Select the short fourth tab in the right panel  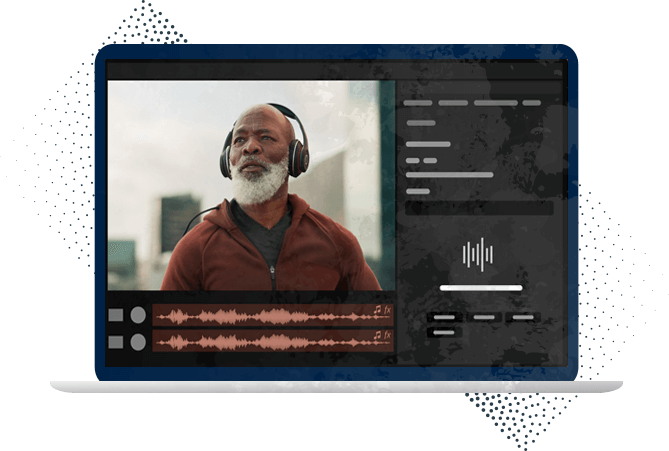(x=531, y=103)
